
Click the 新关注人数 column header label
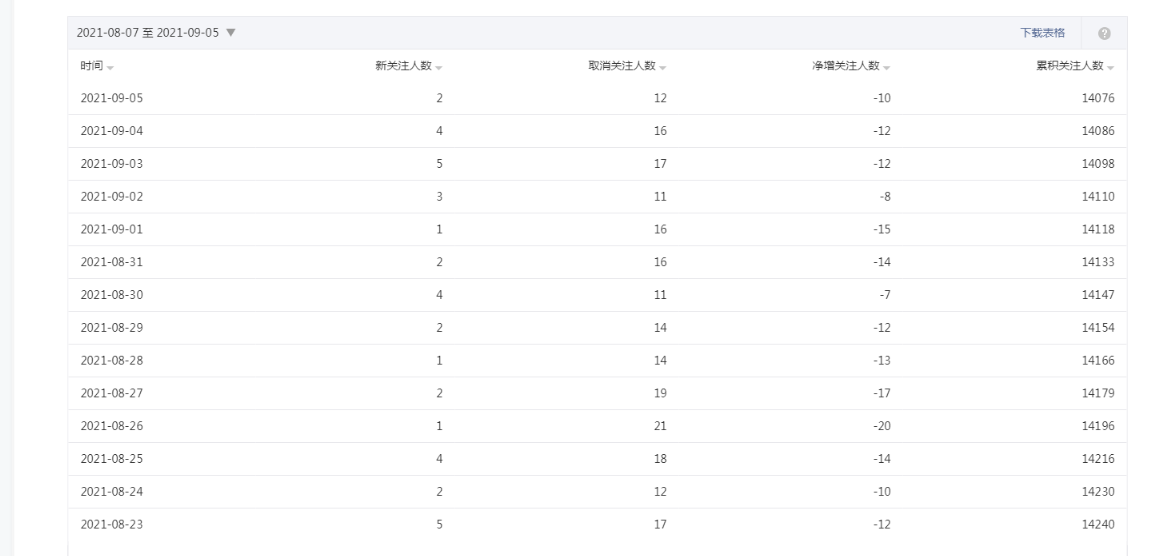tap(403, 65)
